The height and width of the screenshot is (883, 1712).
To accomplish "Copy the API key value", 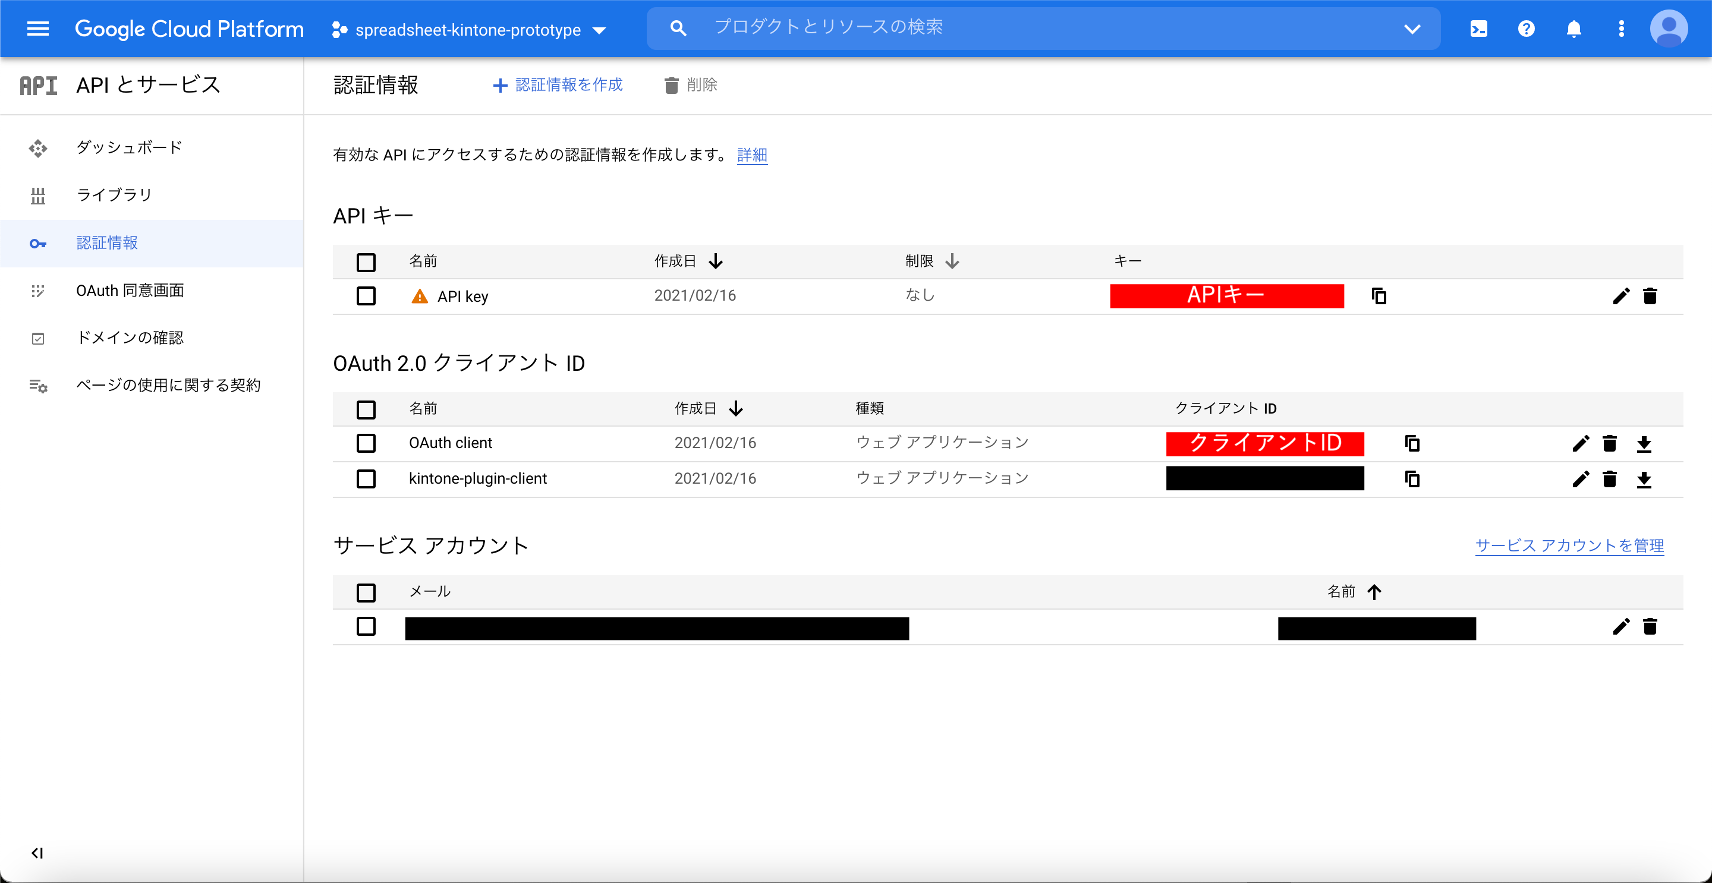I will coord(1378,296).
